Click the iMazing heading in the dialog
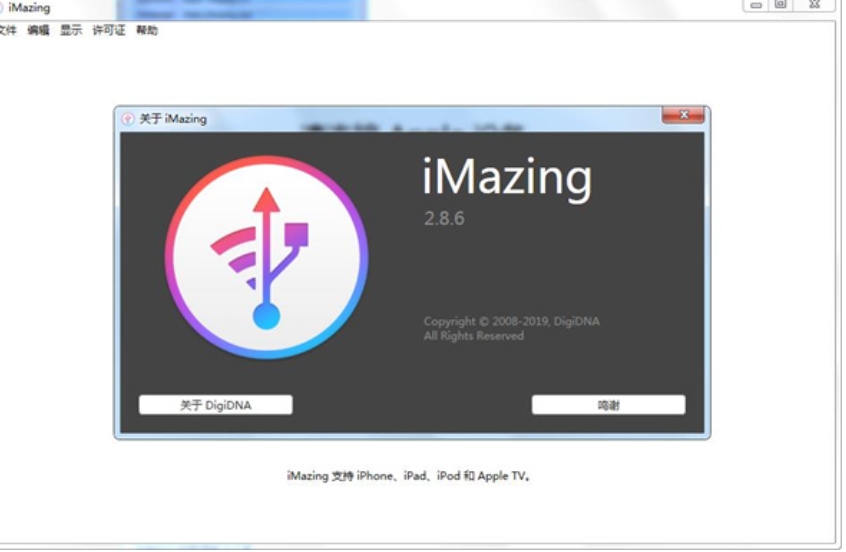 point(507,179)
